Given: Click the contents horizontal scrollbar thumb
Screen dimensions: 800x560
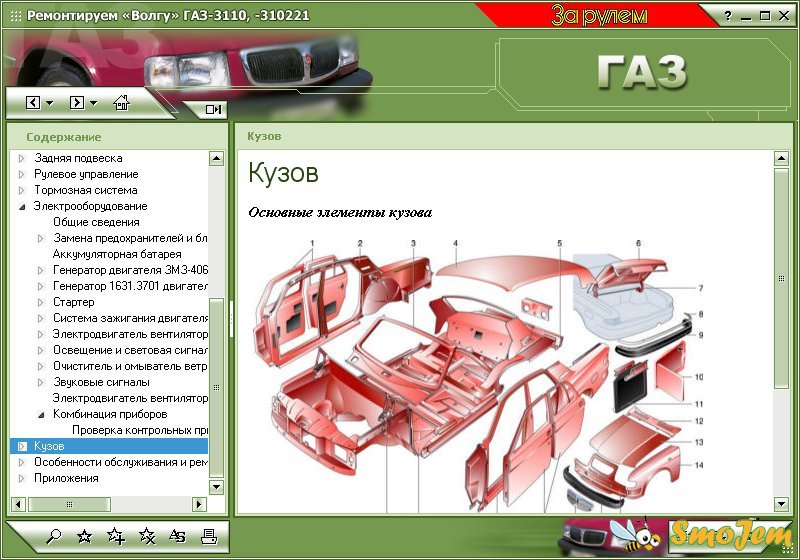Looking at the screenshot, I should point(69,504).
